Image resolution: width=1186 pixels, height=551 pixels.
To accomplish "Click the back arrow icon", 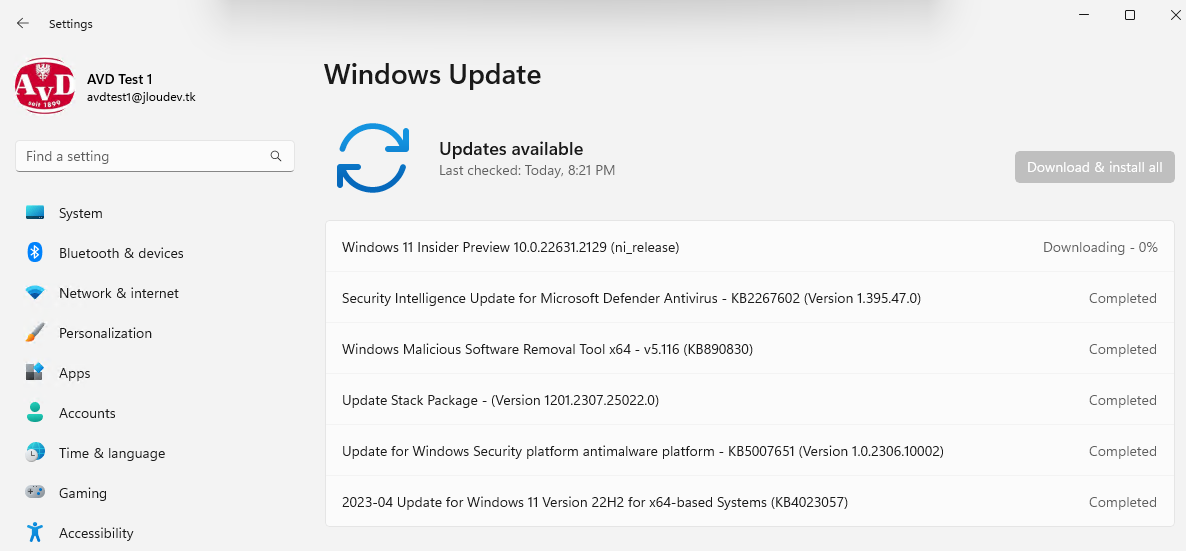I will pyautogui.click(x=23, y=23).
